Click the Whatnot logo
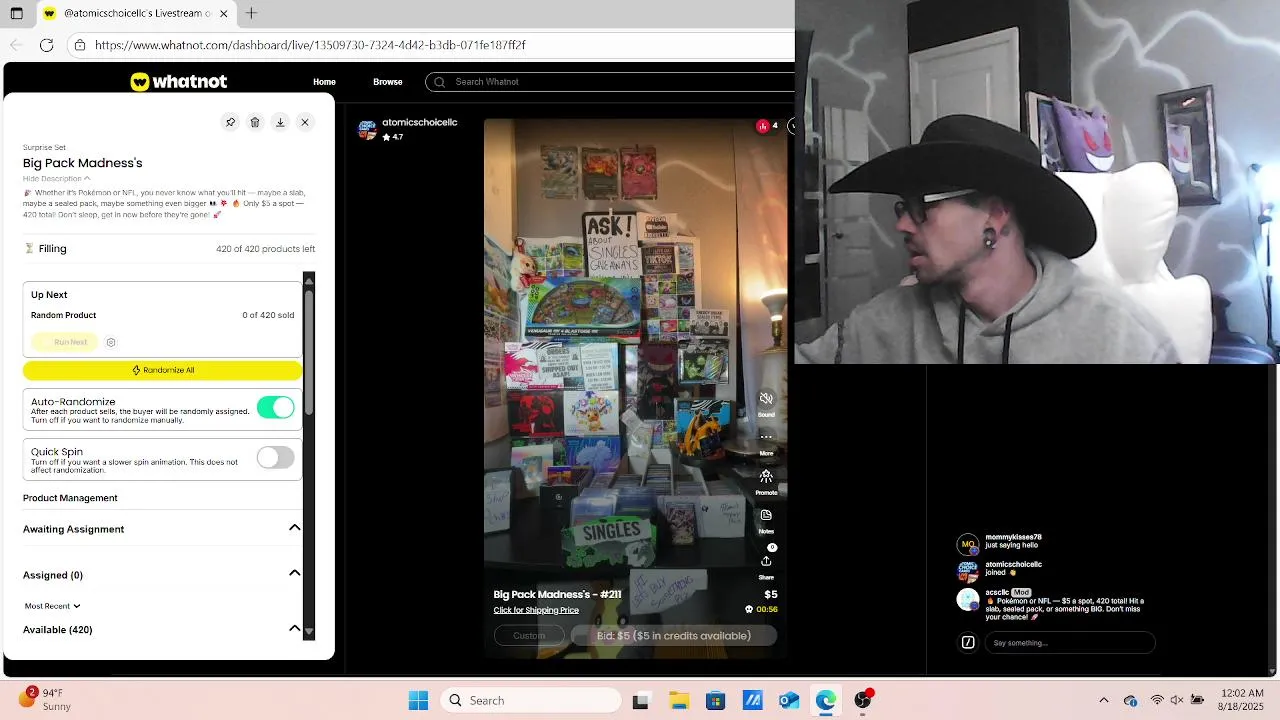The width and height of the screenshot is (1280, 720). pyautogui.click(x=179, y=82)
